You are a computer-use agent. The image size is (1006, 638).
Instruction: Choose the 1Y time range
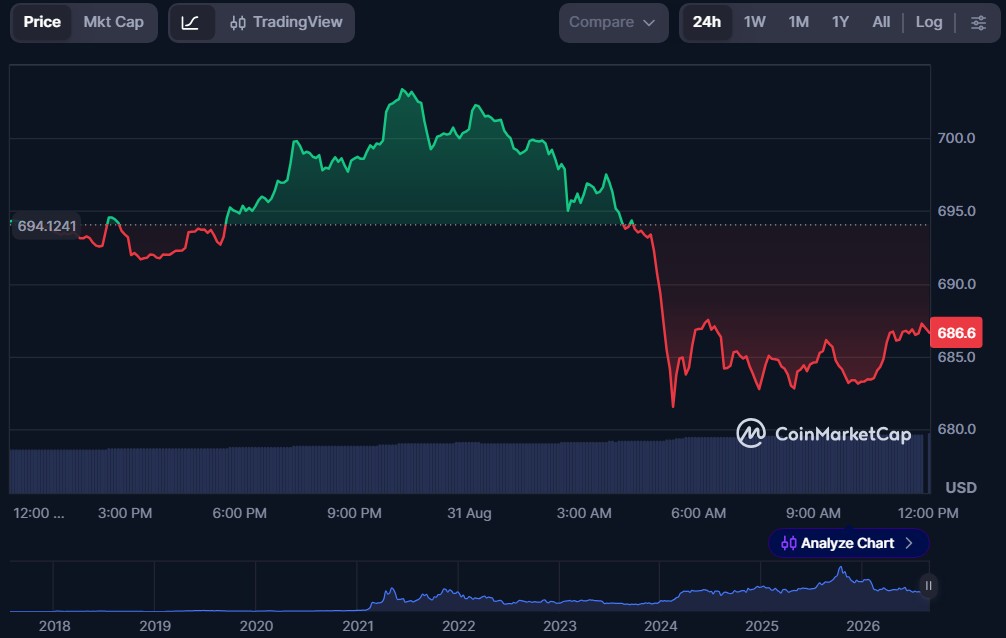click(x=840, y=22)
